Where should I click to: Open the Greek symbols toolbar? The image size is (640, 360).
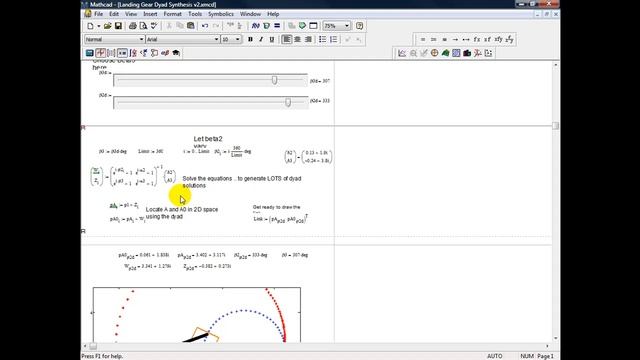(165, 53)
